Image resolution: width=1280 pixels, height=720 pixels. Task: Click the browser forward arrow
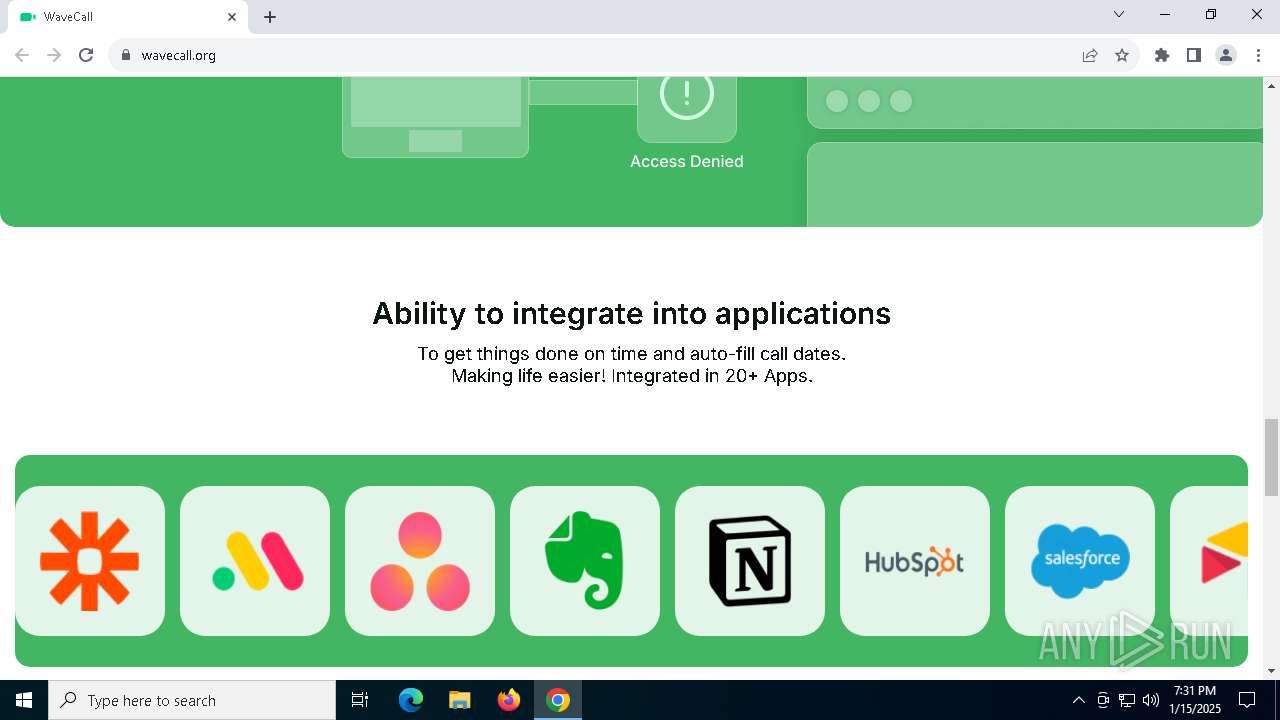coord(54,55)
